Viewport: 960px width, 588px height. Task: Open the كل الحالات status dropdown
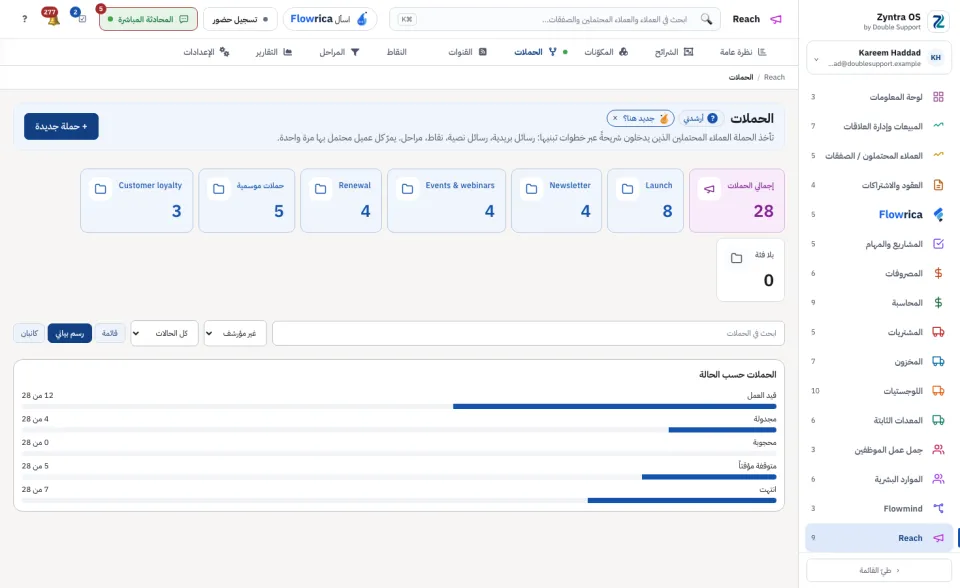point(164,333)
